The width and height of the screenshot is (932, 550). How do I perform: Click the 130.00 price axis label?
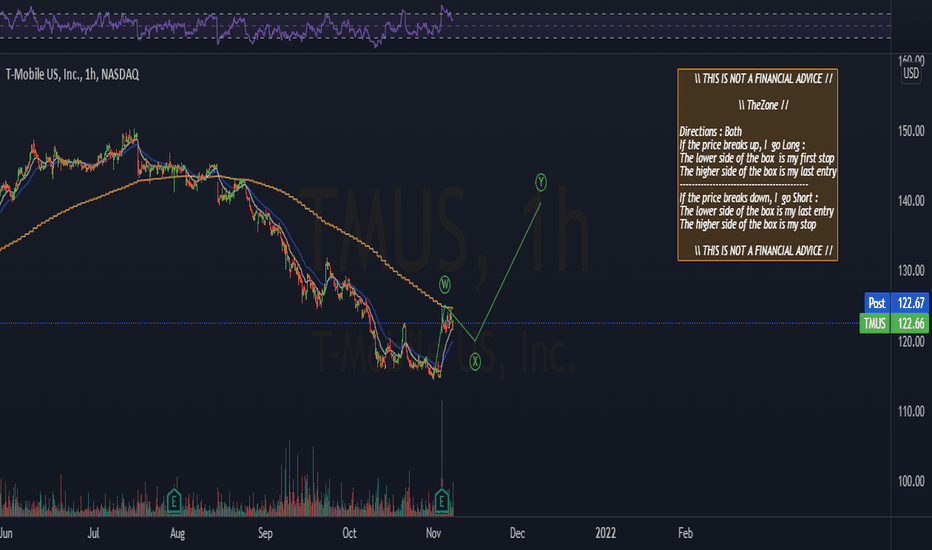(x=911, y=271)
